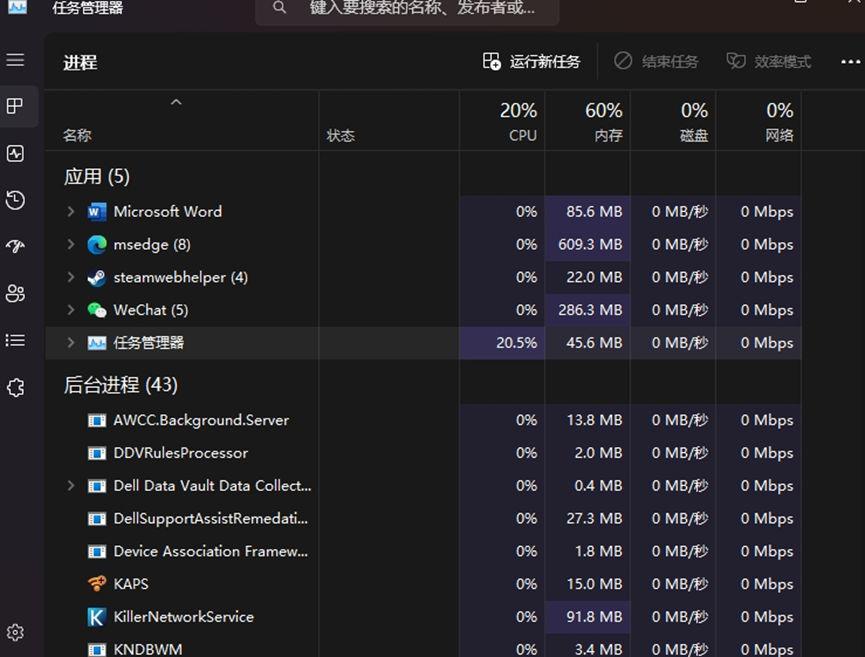Screen dimensions: 865x657
Task: Click 运行新任务 (Run new task) button
Action: (531, 61)
